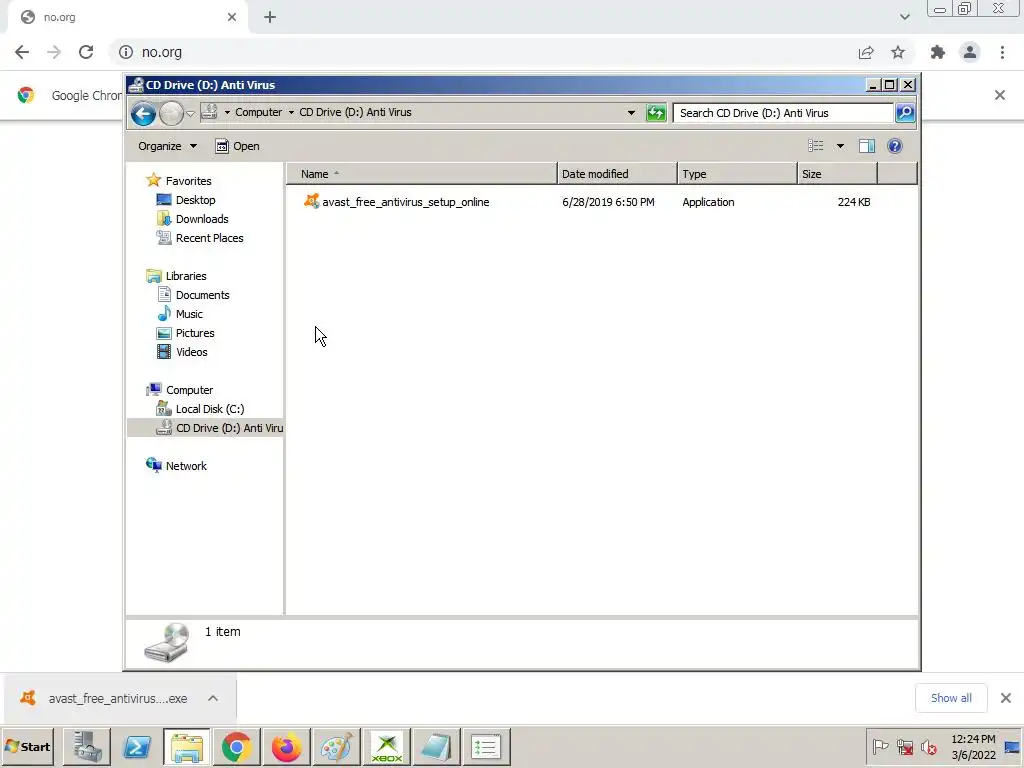
Task: Open Network in navigation pane
Action: tap(185, 466)
